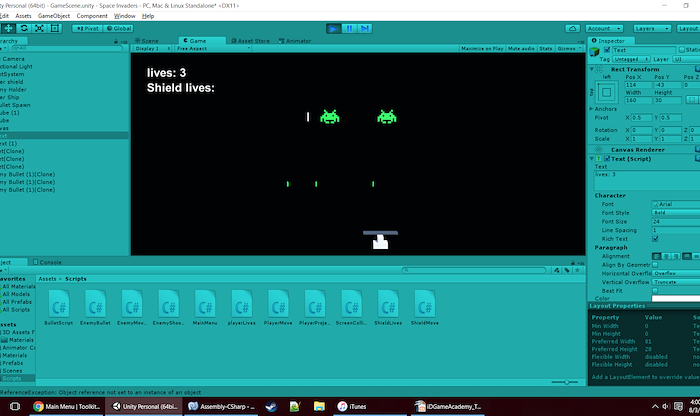This screenshot has height=416, width=700.
Task: Open the Help menu
Action: click(x=148, y=16)
